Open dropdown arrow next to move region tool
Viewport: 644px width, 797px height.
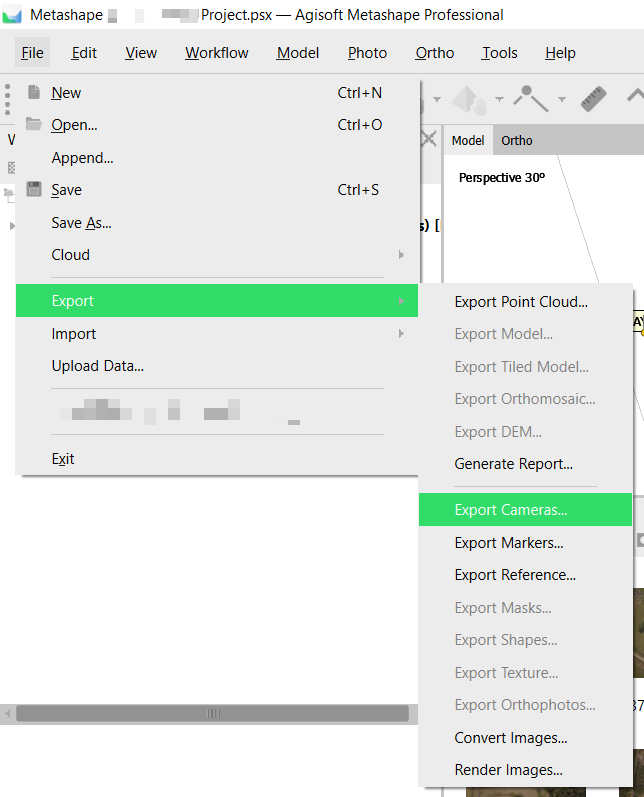(500, 100)
